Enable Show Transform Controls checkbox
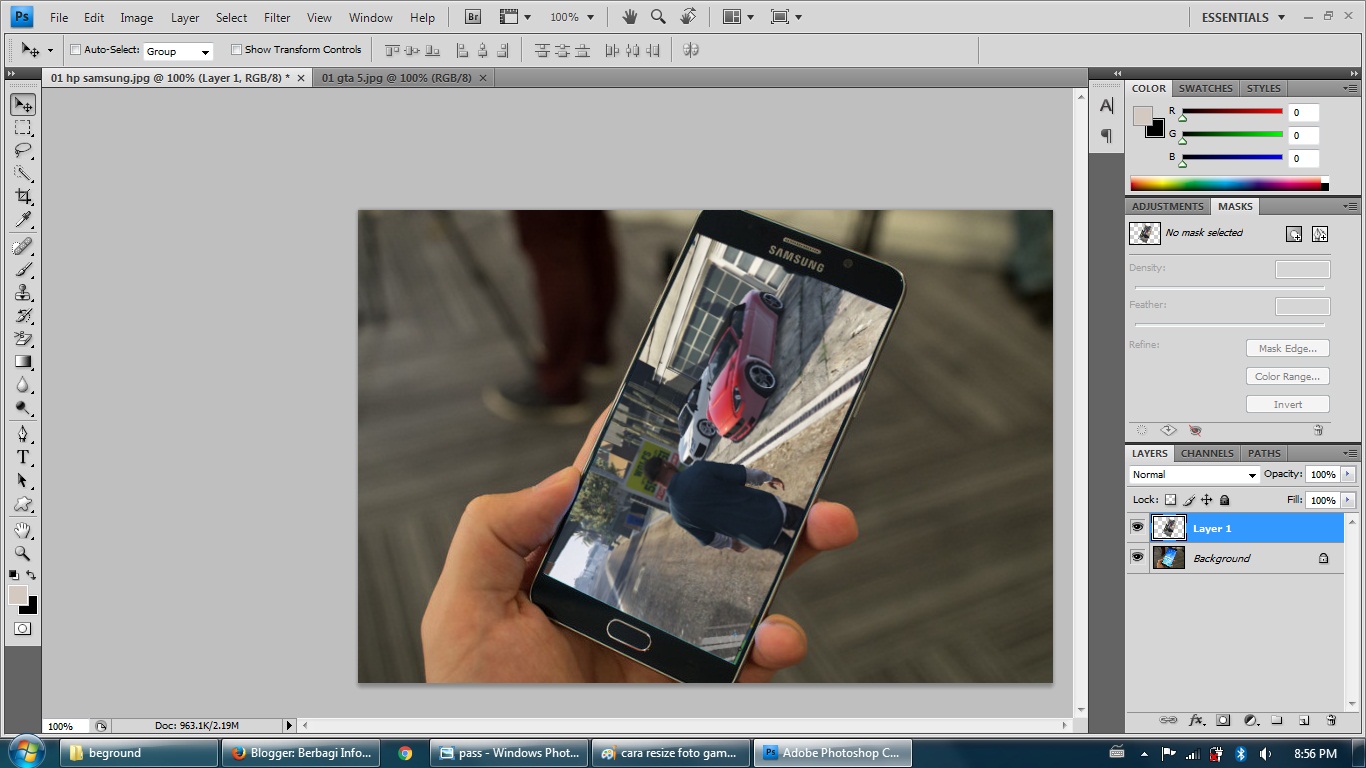 point(236,50)
